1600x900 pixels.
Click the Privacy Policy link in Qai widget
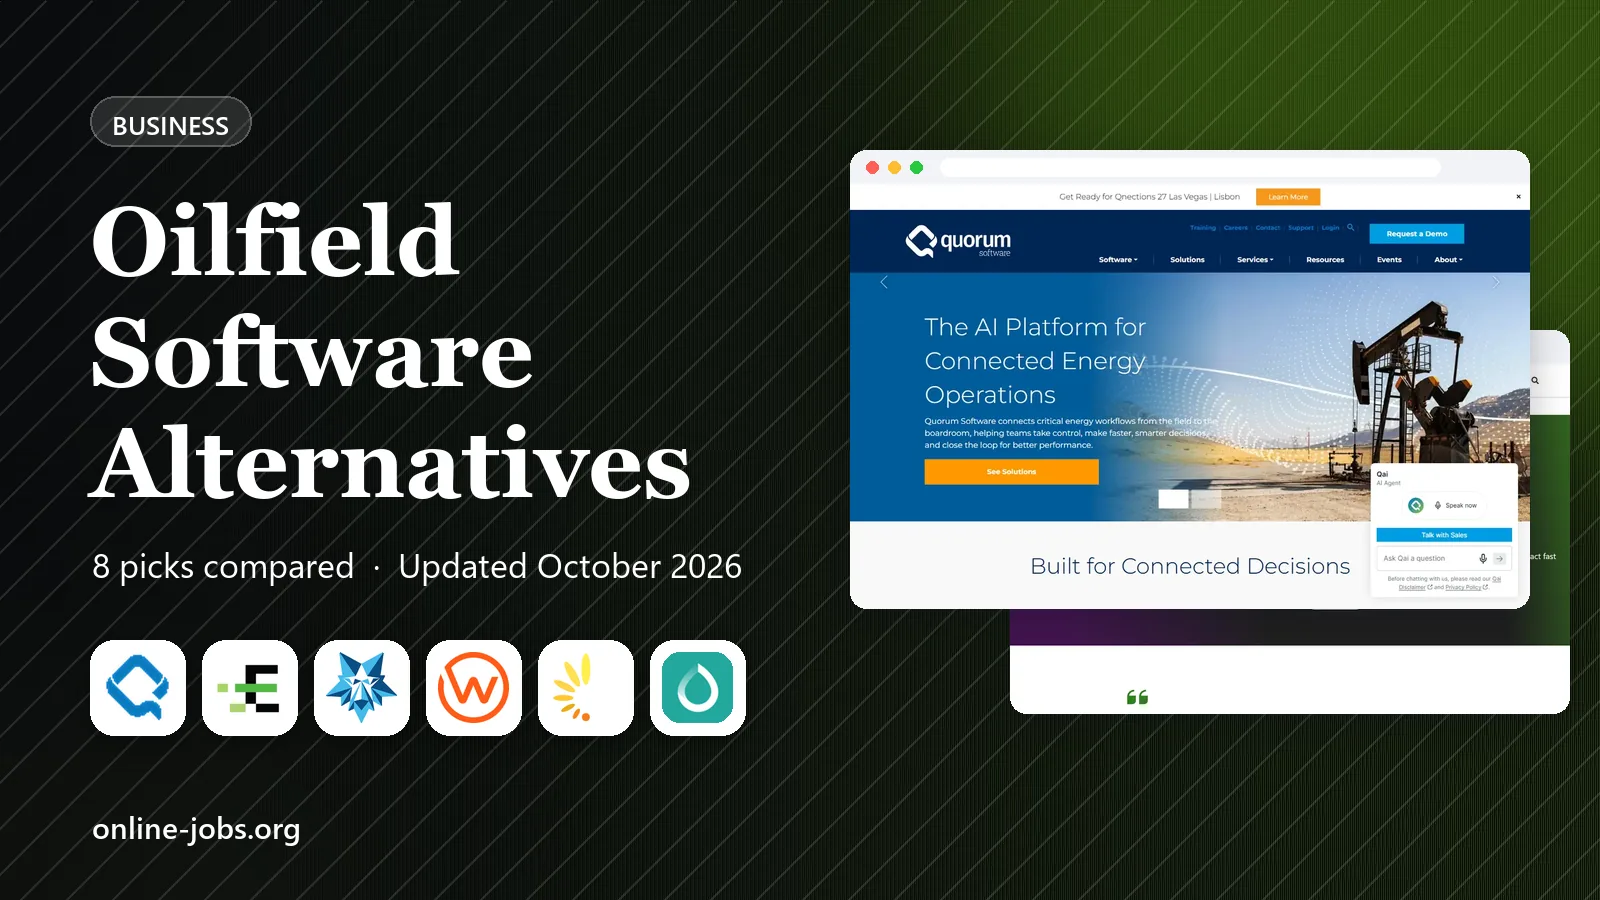click(x=1463, y=588)
